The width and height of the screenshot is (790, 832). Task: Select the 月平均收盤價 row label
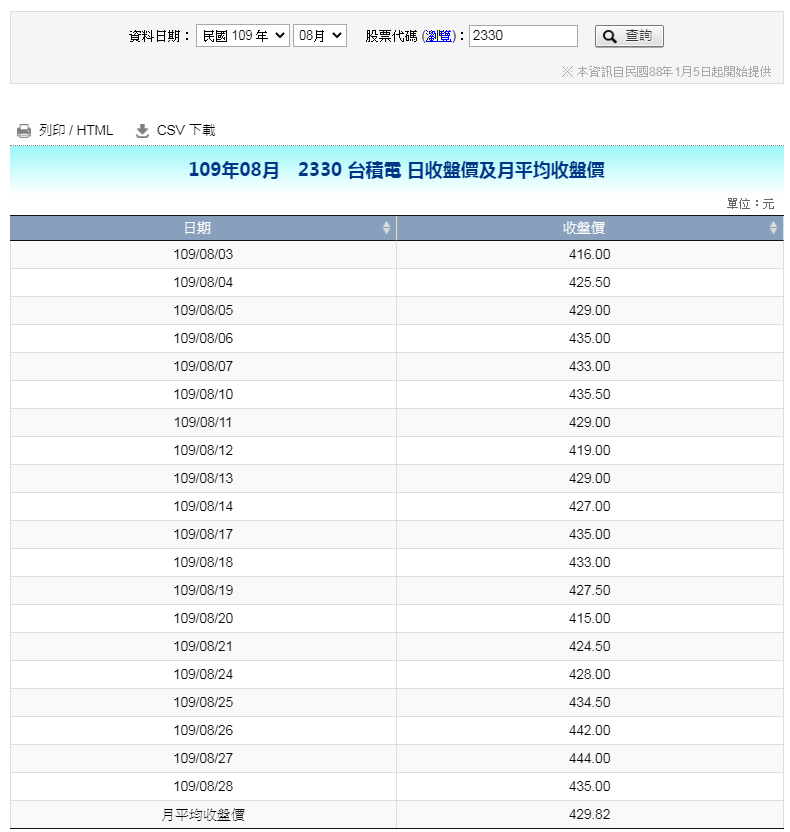click(x=203, y=815)
